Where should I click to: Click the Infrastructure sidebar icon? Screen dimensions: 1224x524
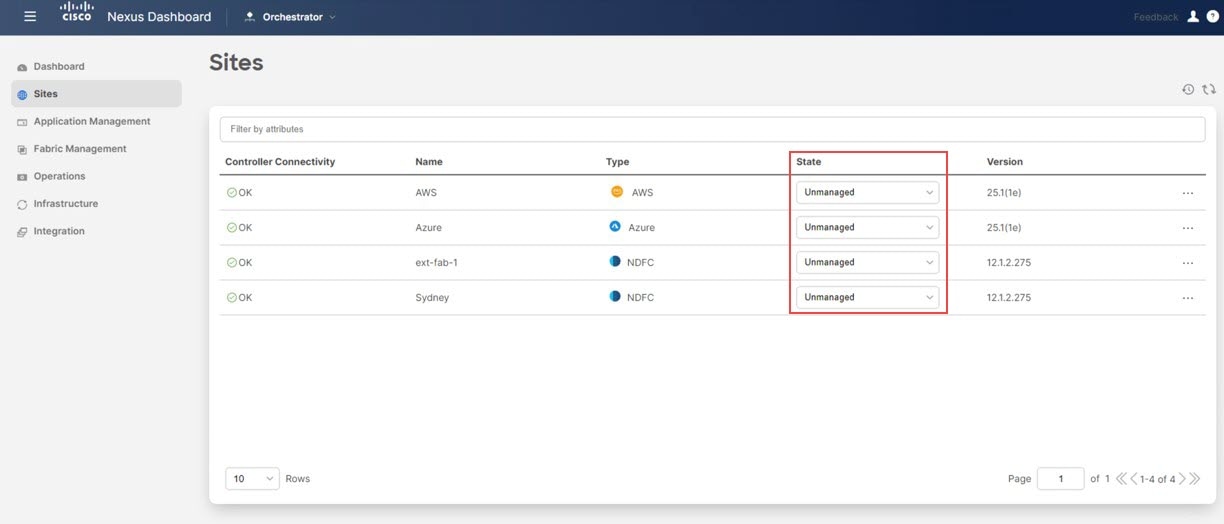pyautogui.click(x=22, y=204)
